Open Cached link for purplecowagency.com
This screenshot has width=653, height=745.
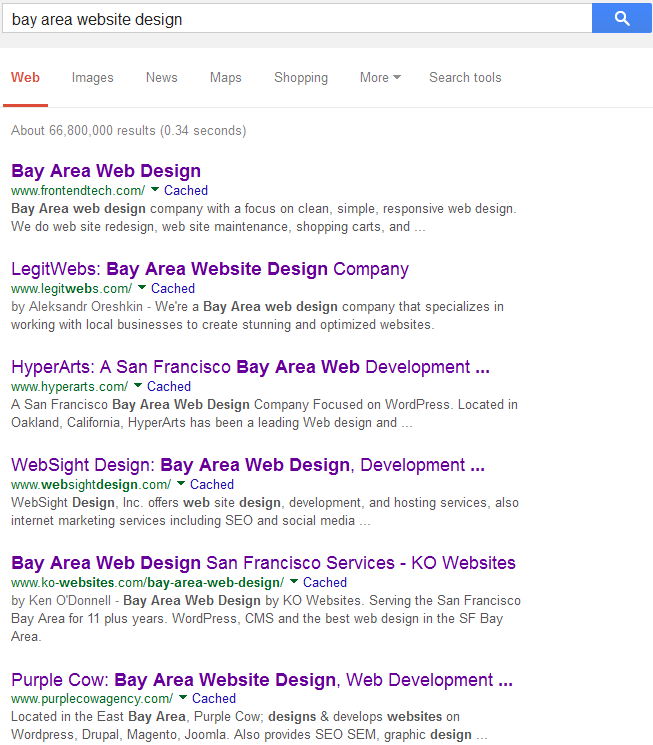click(x=214, y=698)
